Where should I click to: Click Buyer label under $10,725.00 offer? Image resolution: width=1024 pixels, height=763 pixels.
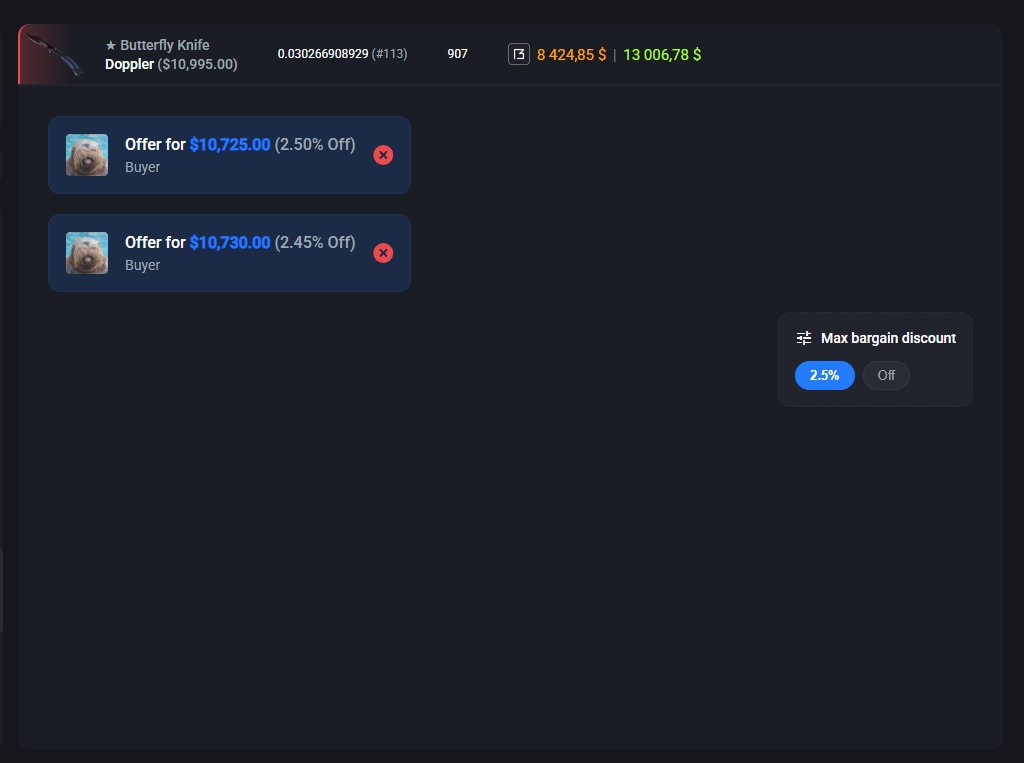pos(142,167)
